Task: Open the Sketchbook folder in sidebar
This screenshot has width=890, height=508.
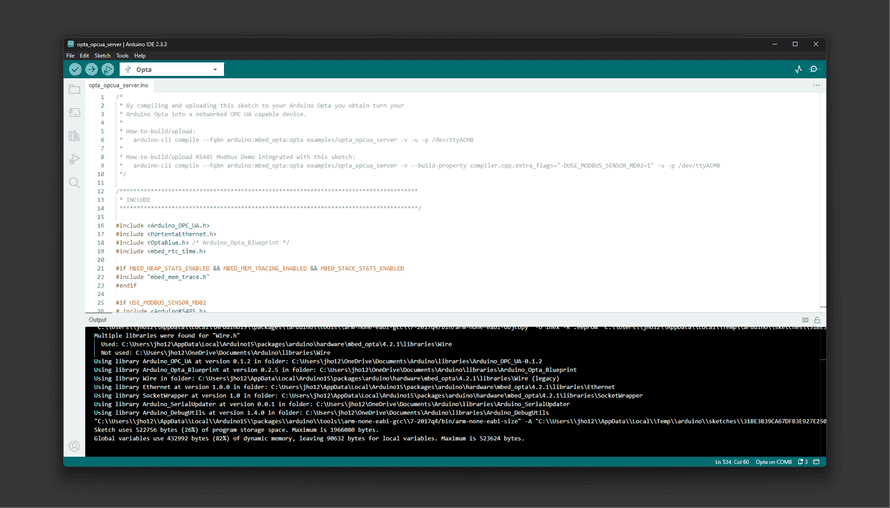Action: (74, 89)
